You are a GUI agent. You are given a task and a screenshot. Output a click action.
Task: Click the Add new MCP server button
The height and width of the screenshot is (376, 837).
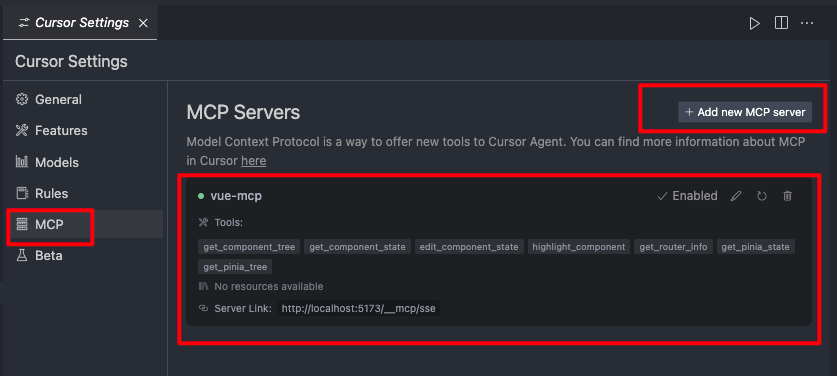click(x=745, y=112)
